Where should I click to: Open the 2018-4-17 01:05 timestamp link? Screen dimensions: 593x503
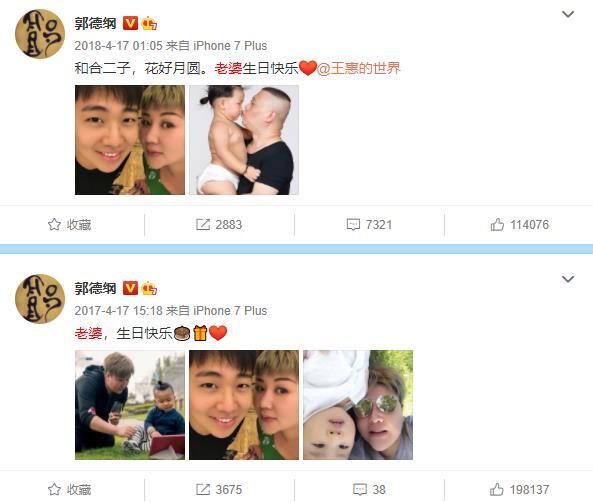(118, 46)
